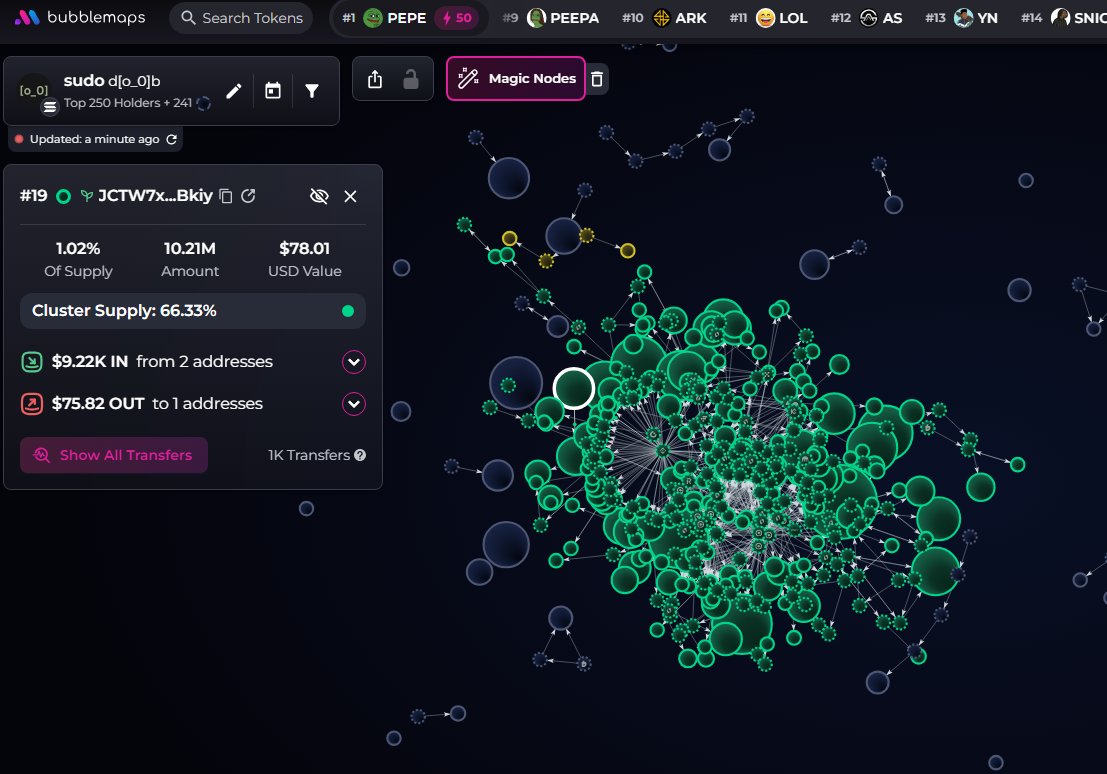Click the Search Tokens field
This screenshot has height=774, width=1107.
pyautogui.click(x=240, y=18)
